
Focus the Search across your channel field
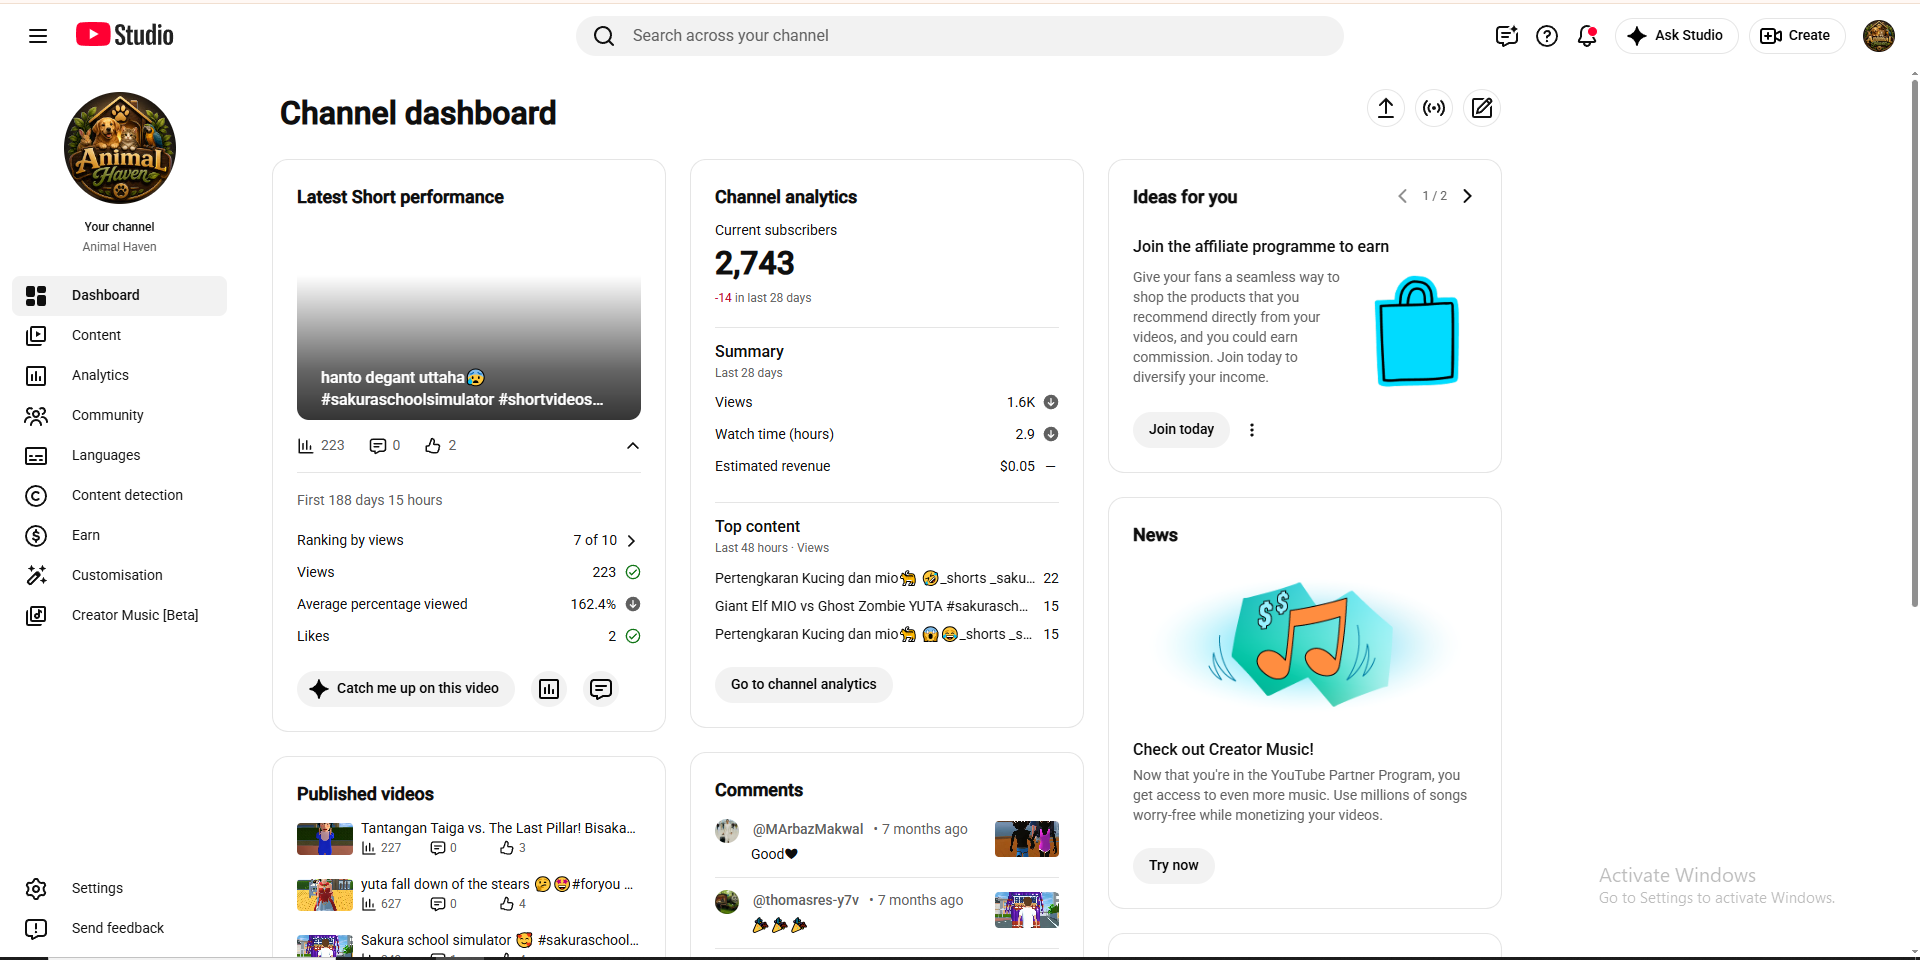[x=960, y=36]
